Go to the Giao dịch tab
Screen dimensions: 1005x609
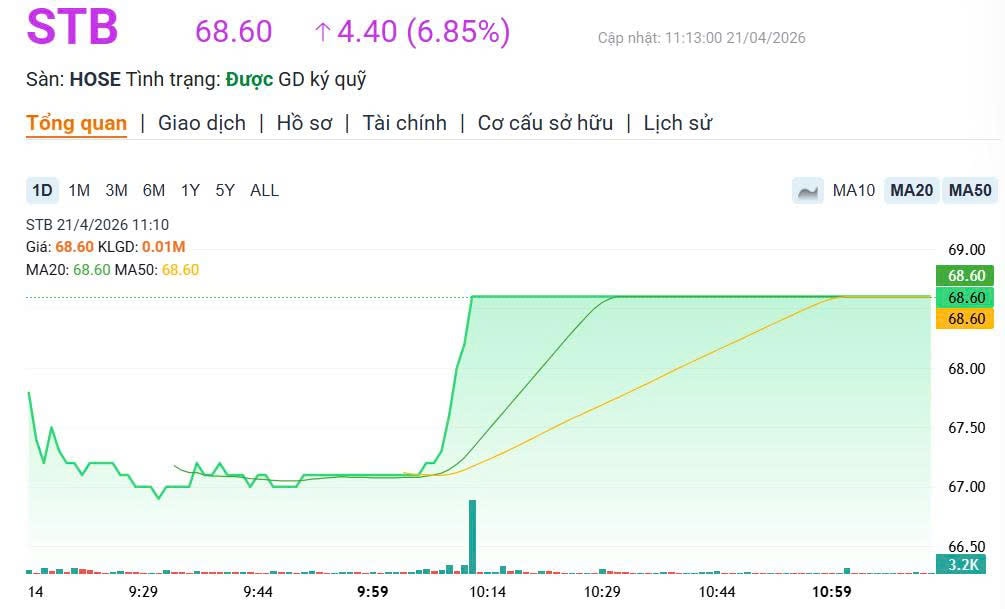tap(202, 123)
